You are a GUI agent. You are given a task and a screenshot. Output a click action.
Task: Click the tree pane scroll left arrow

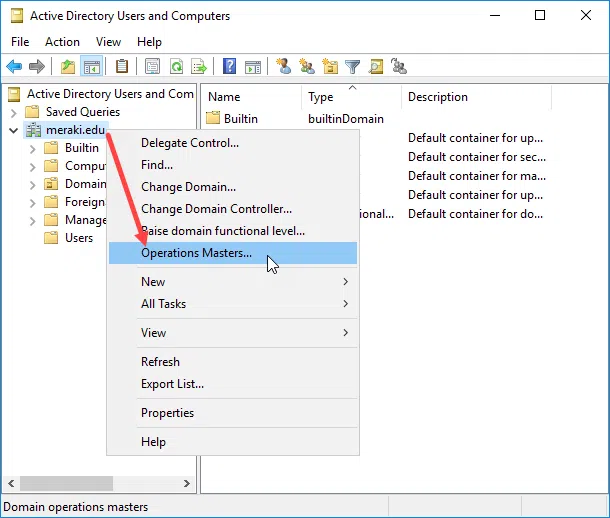(11, 483)
